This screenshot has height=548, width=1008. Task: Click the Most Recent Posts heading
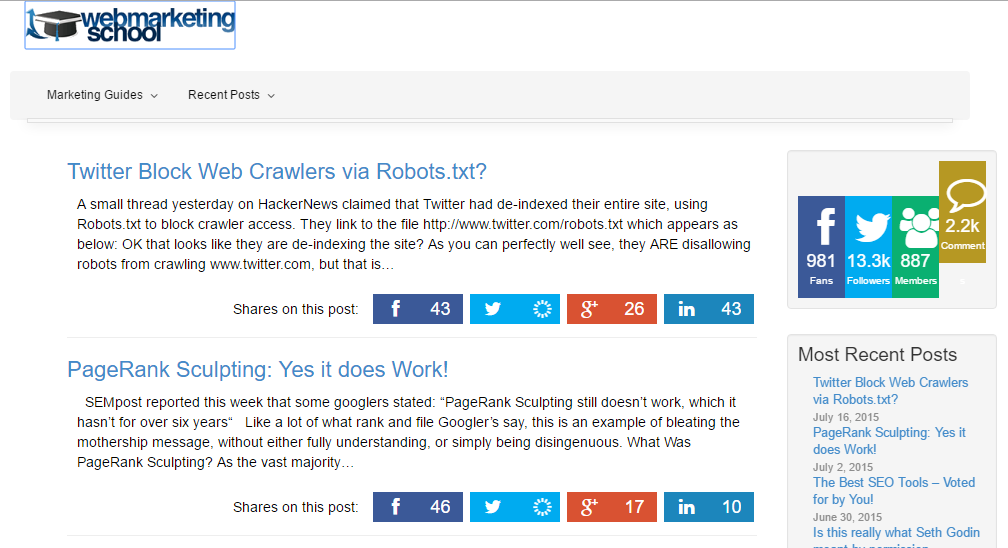878,354
